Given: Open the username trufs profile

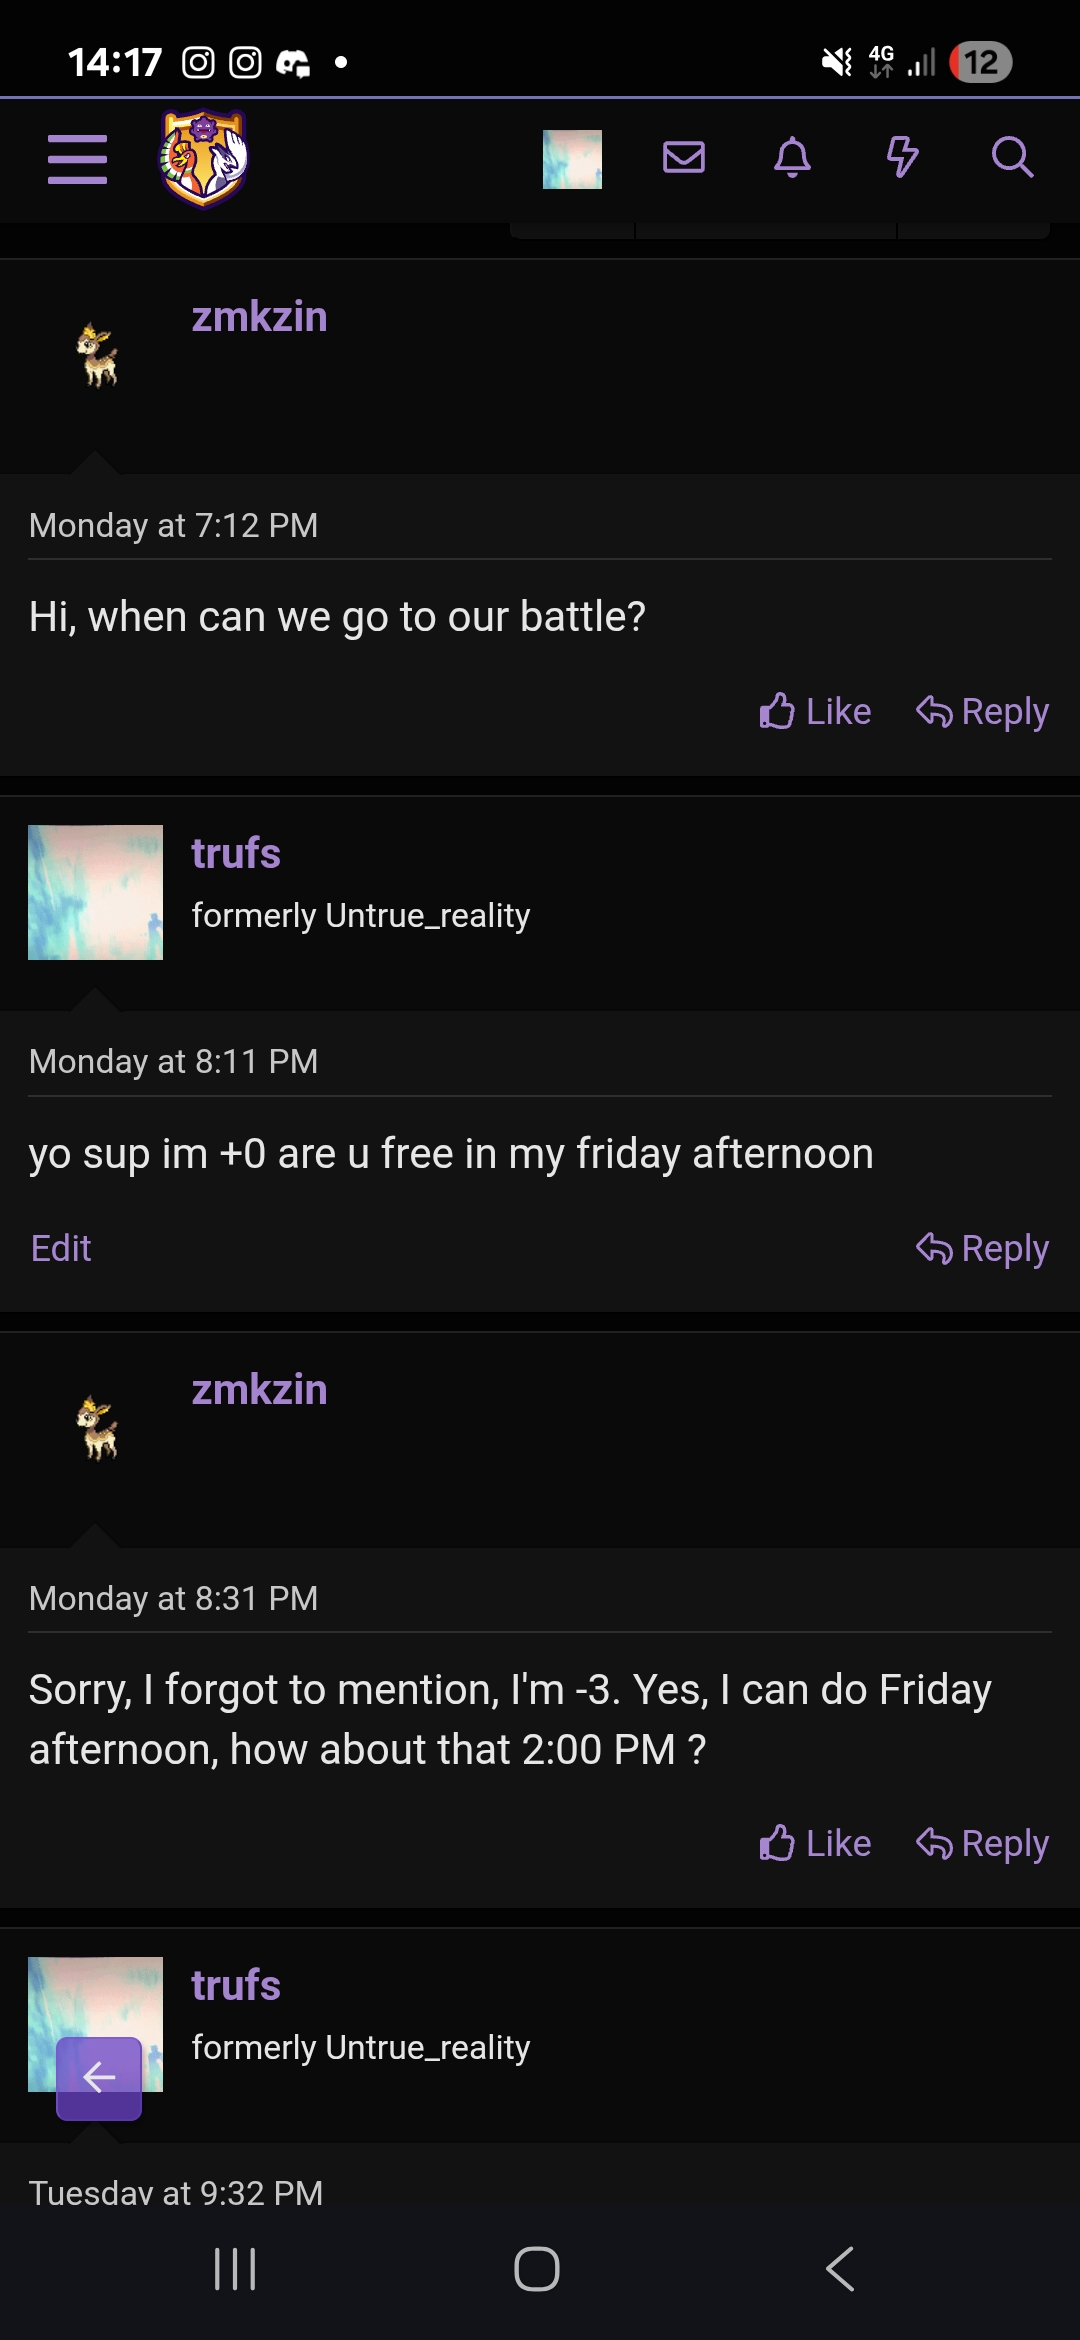Looking at the screenshot, I should click(x=235, y=853).
